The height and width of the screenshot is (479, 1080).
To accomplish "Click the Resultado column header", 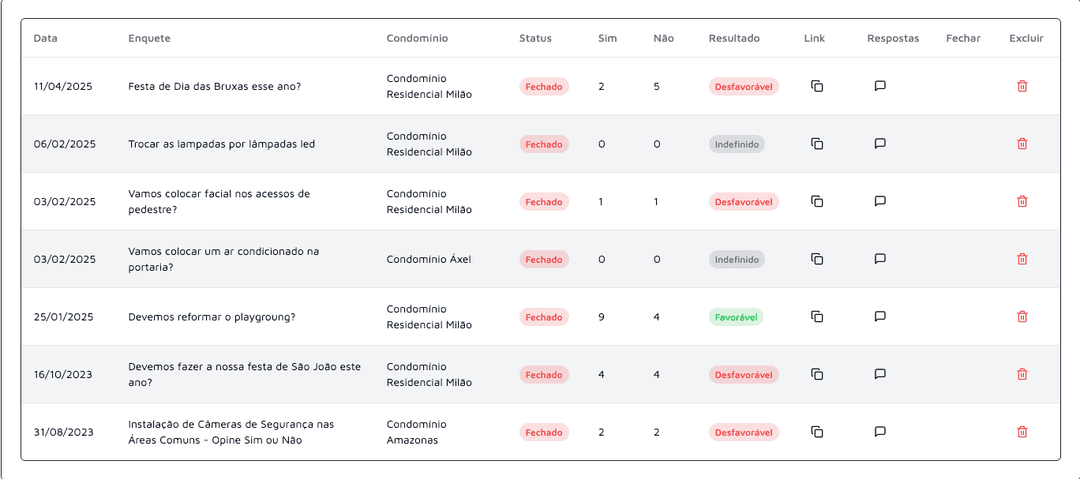I will (734, 38).
